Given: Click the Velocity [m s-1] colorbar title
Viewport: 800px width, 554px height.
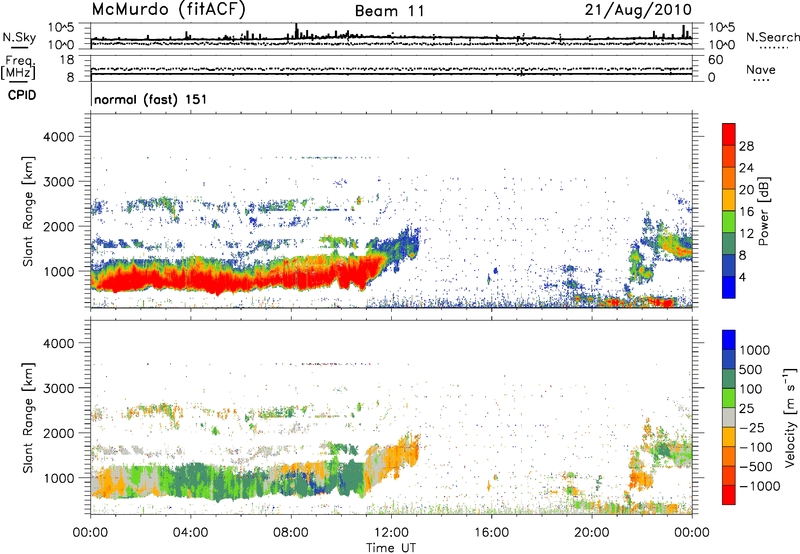Looking at the screenshot, I should (x=790, y=417).
